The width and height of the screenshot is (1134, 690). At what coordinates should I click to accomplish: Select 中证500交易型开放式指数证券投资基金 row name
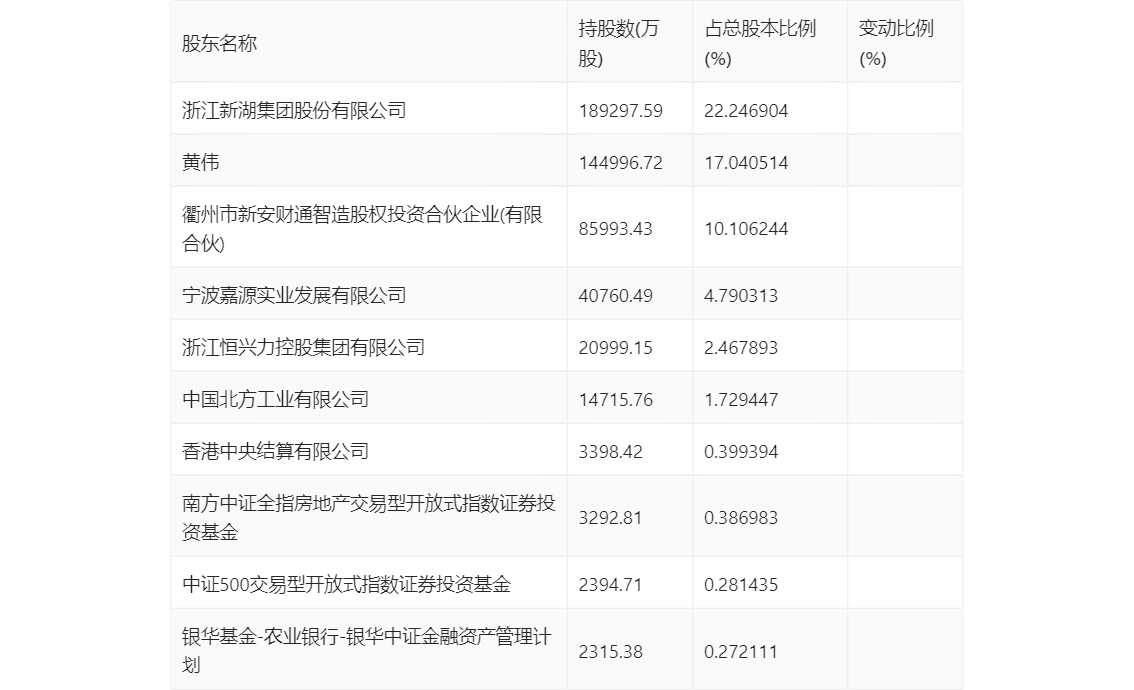point(346,584)
